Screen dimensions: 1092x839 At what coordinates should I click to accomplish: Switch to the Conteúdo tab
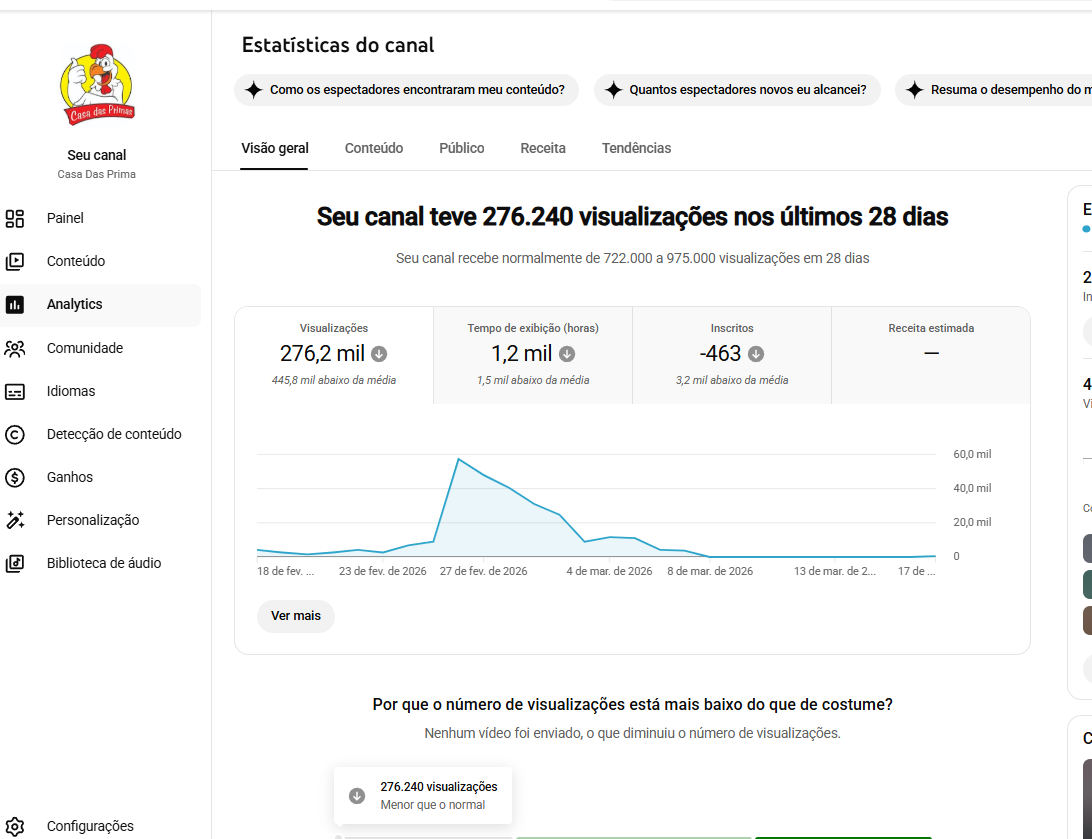[374, 148]
